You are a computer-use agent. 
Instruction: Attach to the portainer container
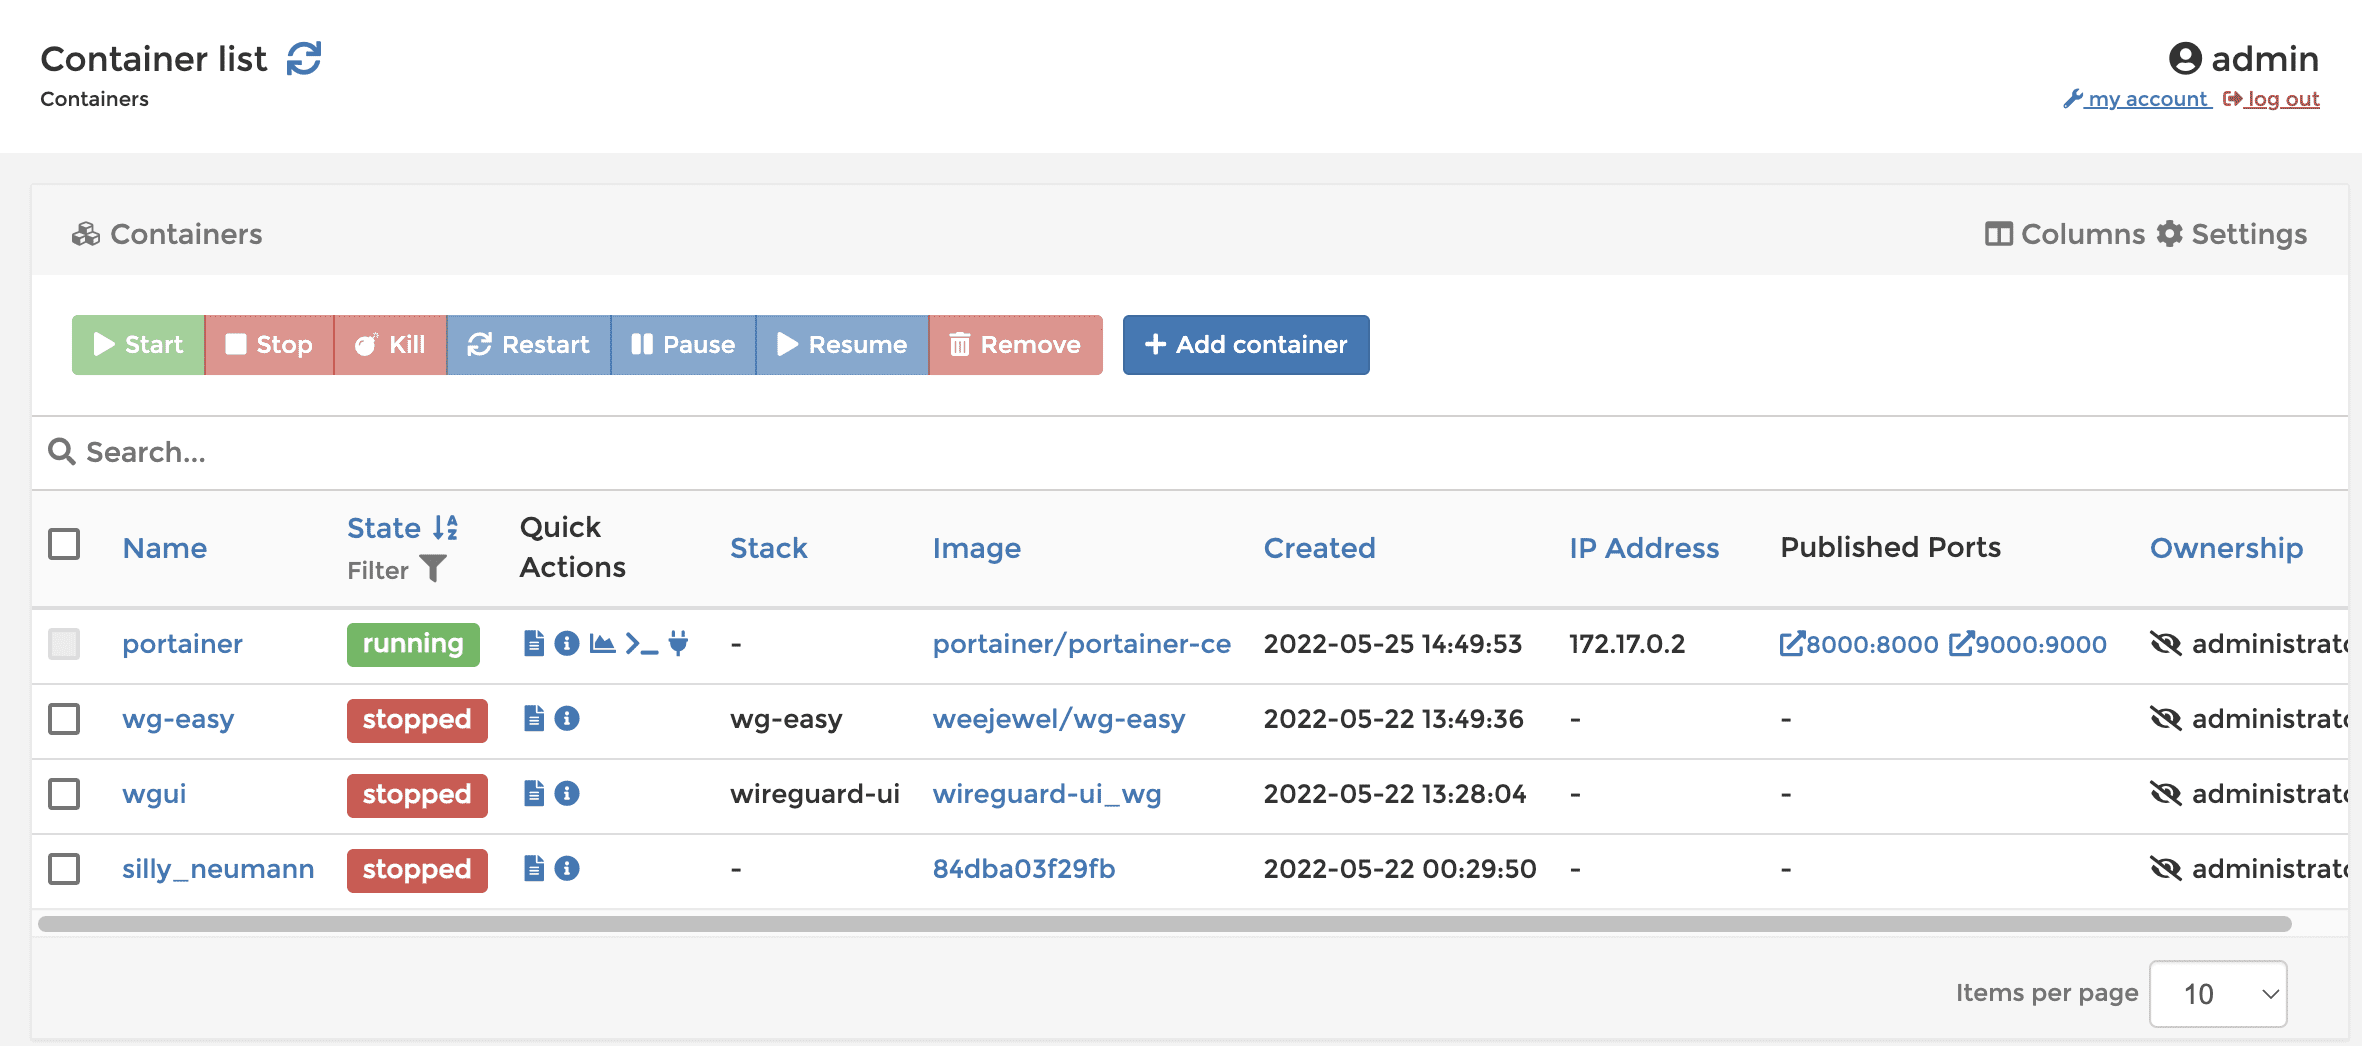click(x=678, y=644)
